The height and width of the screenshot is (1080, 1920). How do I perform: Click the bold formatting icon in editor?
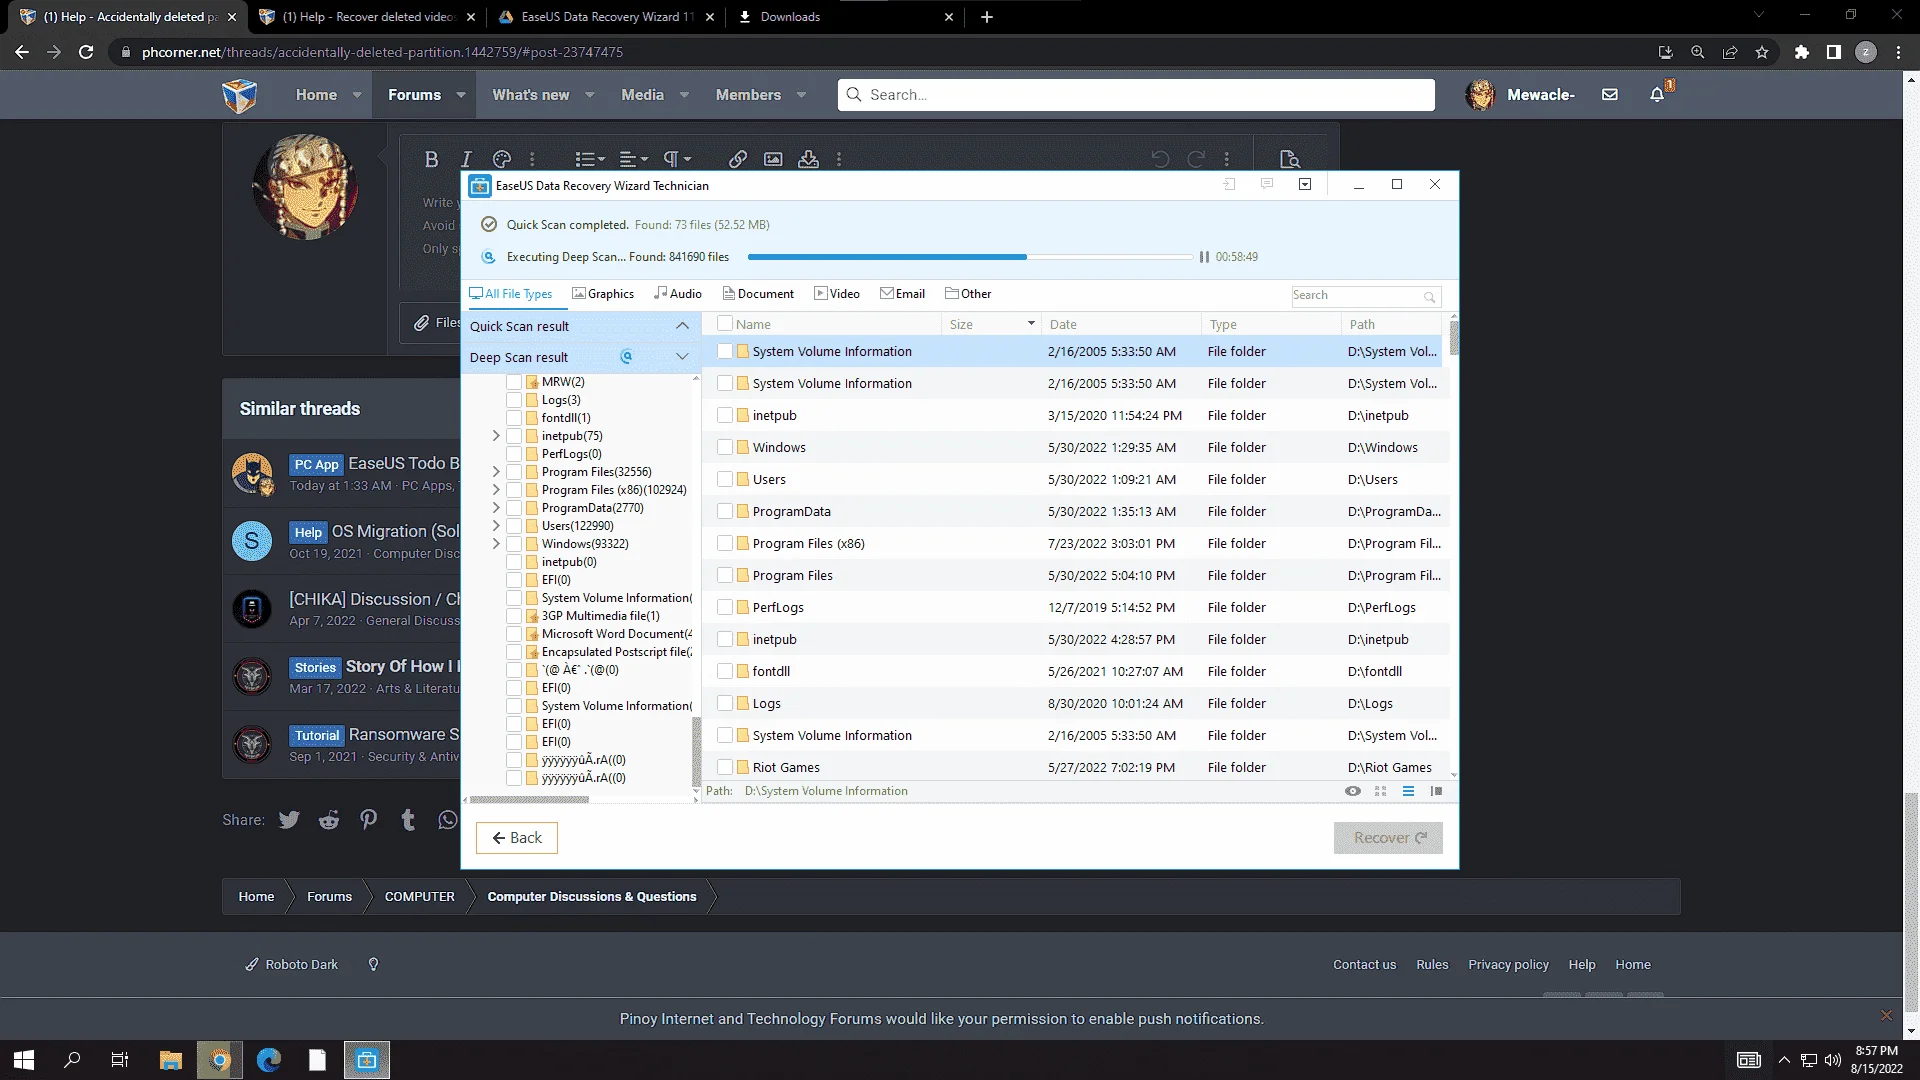pyautogui.click(x=431, y=159)
